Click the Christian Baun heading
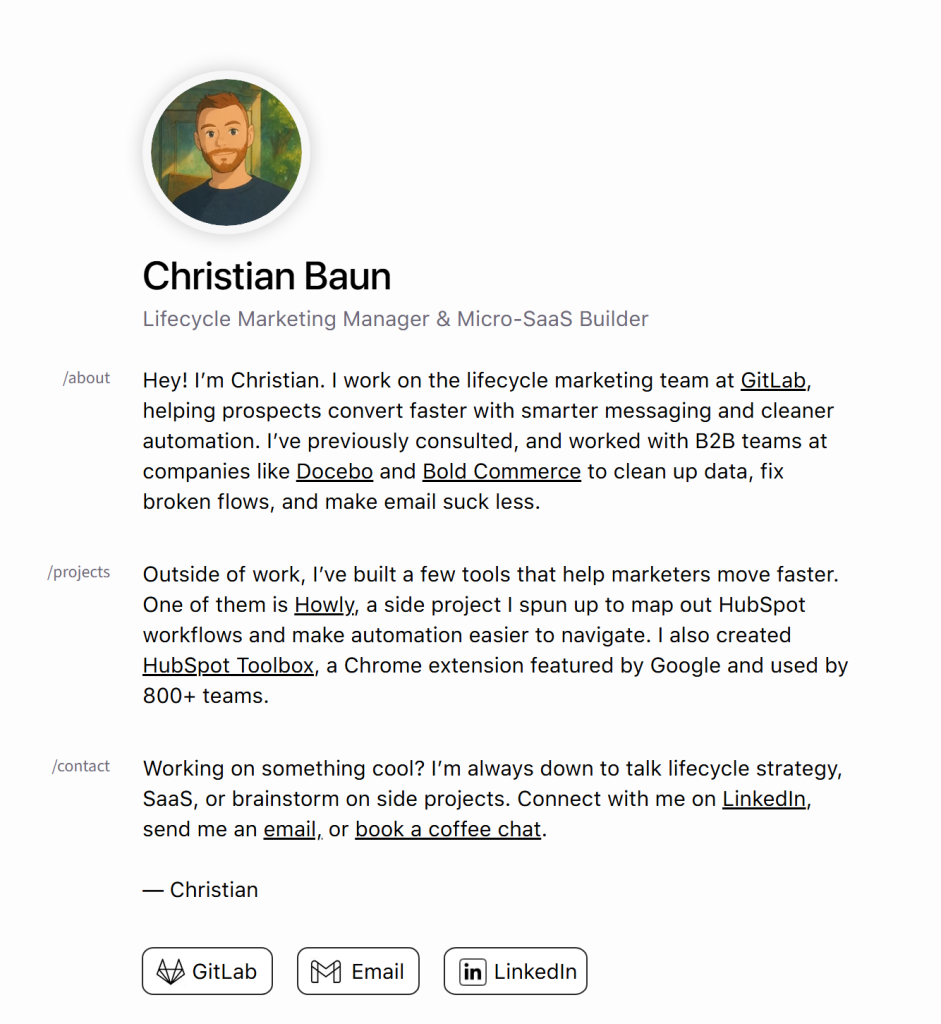This screenshot has height=1024, width=941. (266, 276)
